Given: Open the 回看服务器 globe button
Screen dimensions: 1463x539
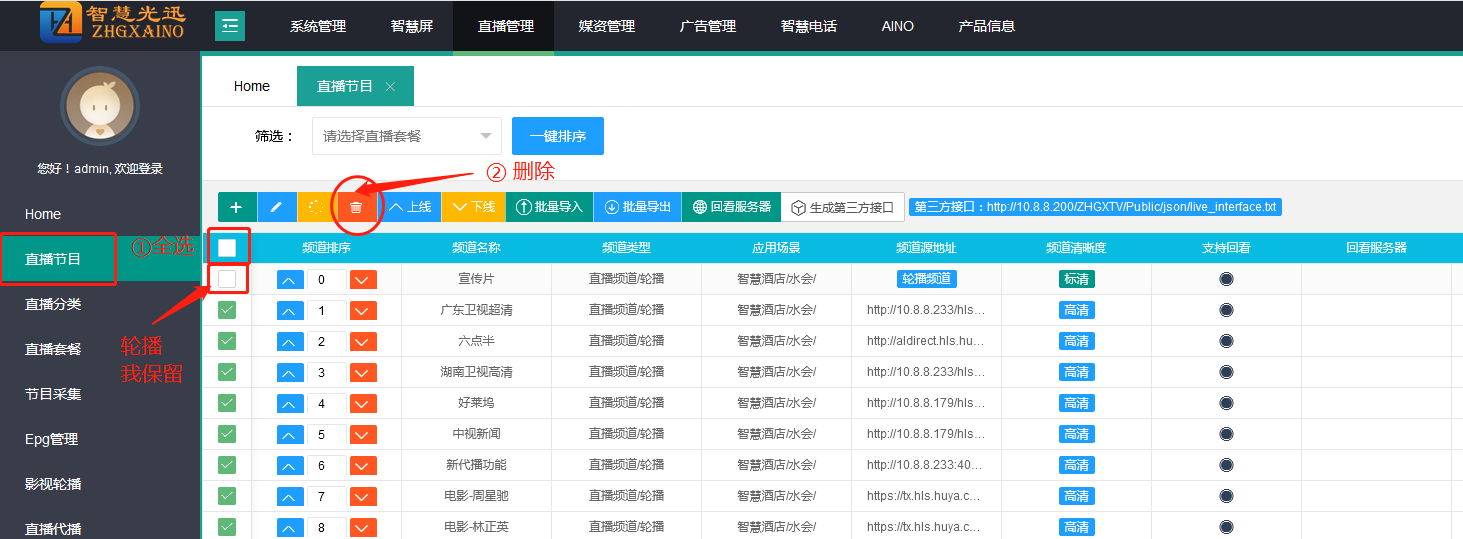Looking at the screenshot, I should pyautogui.click(x=731, y=207).
